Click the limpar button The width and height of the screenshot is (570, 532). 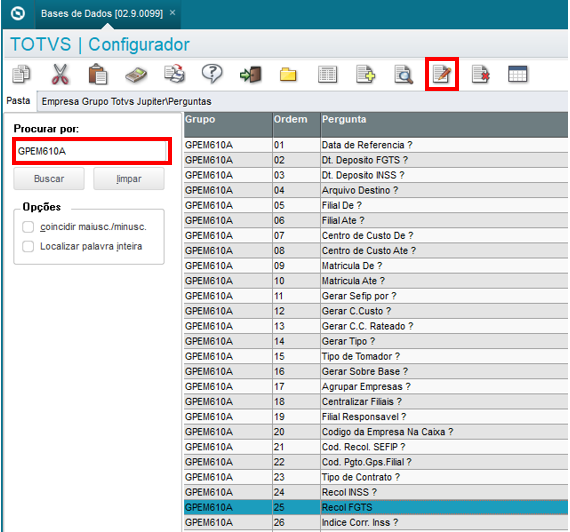click(129, 179)
